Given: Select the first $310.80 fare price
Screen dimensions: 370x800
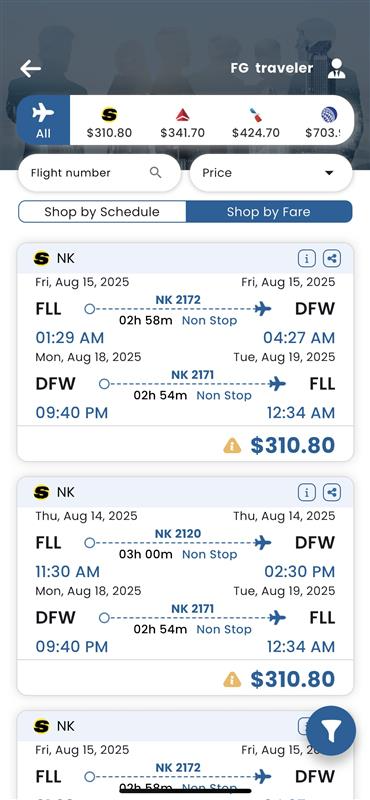Looking at the screenshot, I should [292, 445].
